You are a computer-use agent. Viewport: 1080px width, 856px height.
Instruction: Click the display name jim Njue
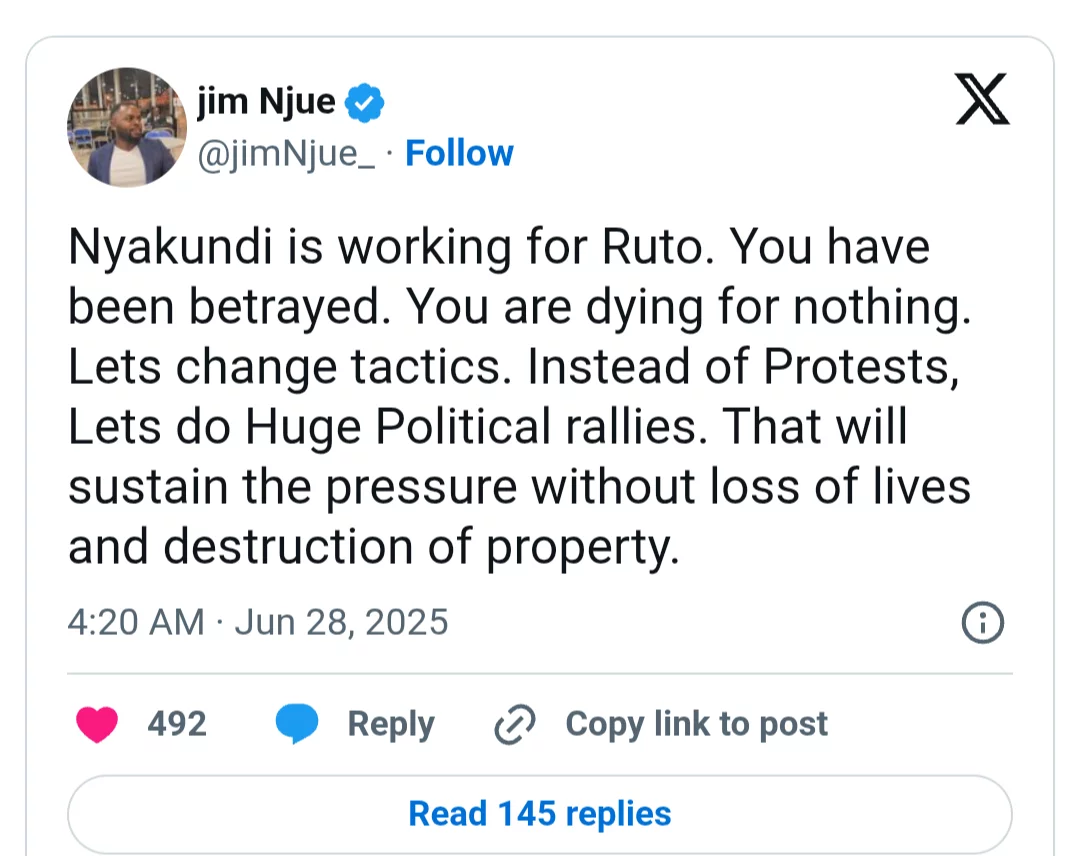pos(266,102)
